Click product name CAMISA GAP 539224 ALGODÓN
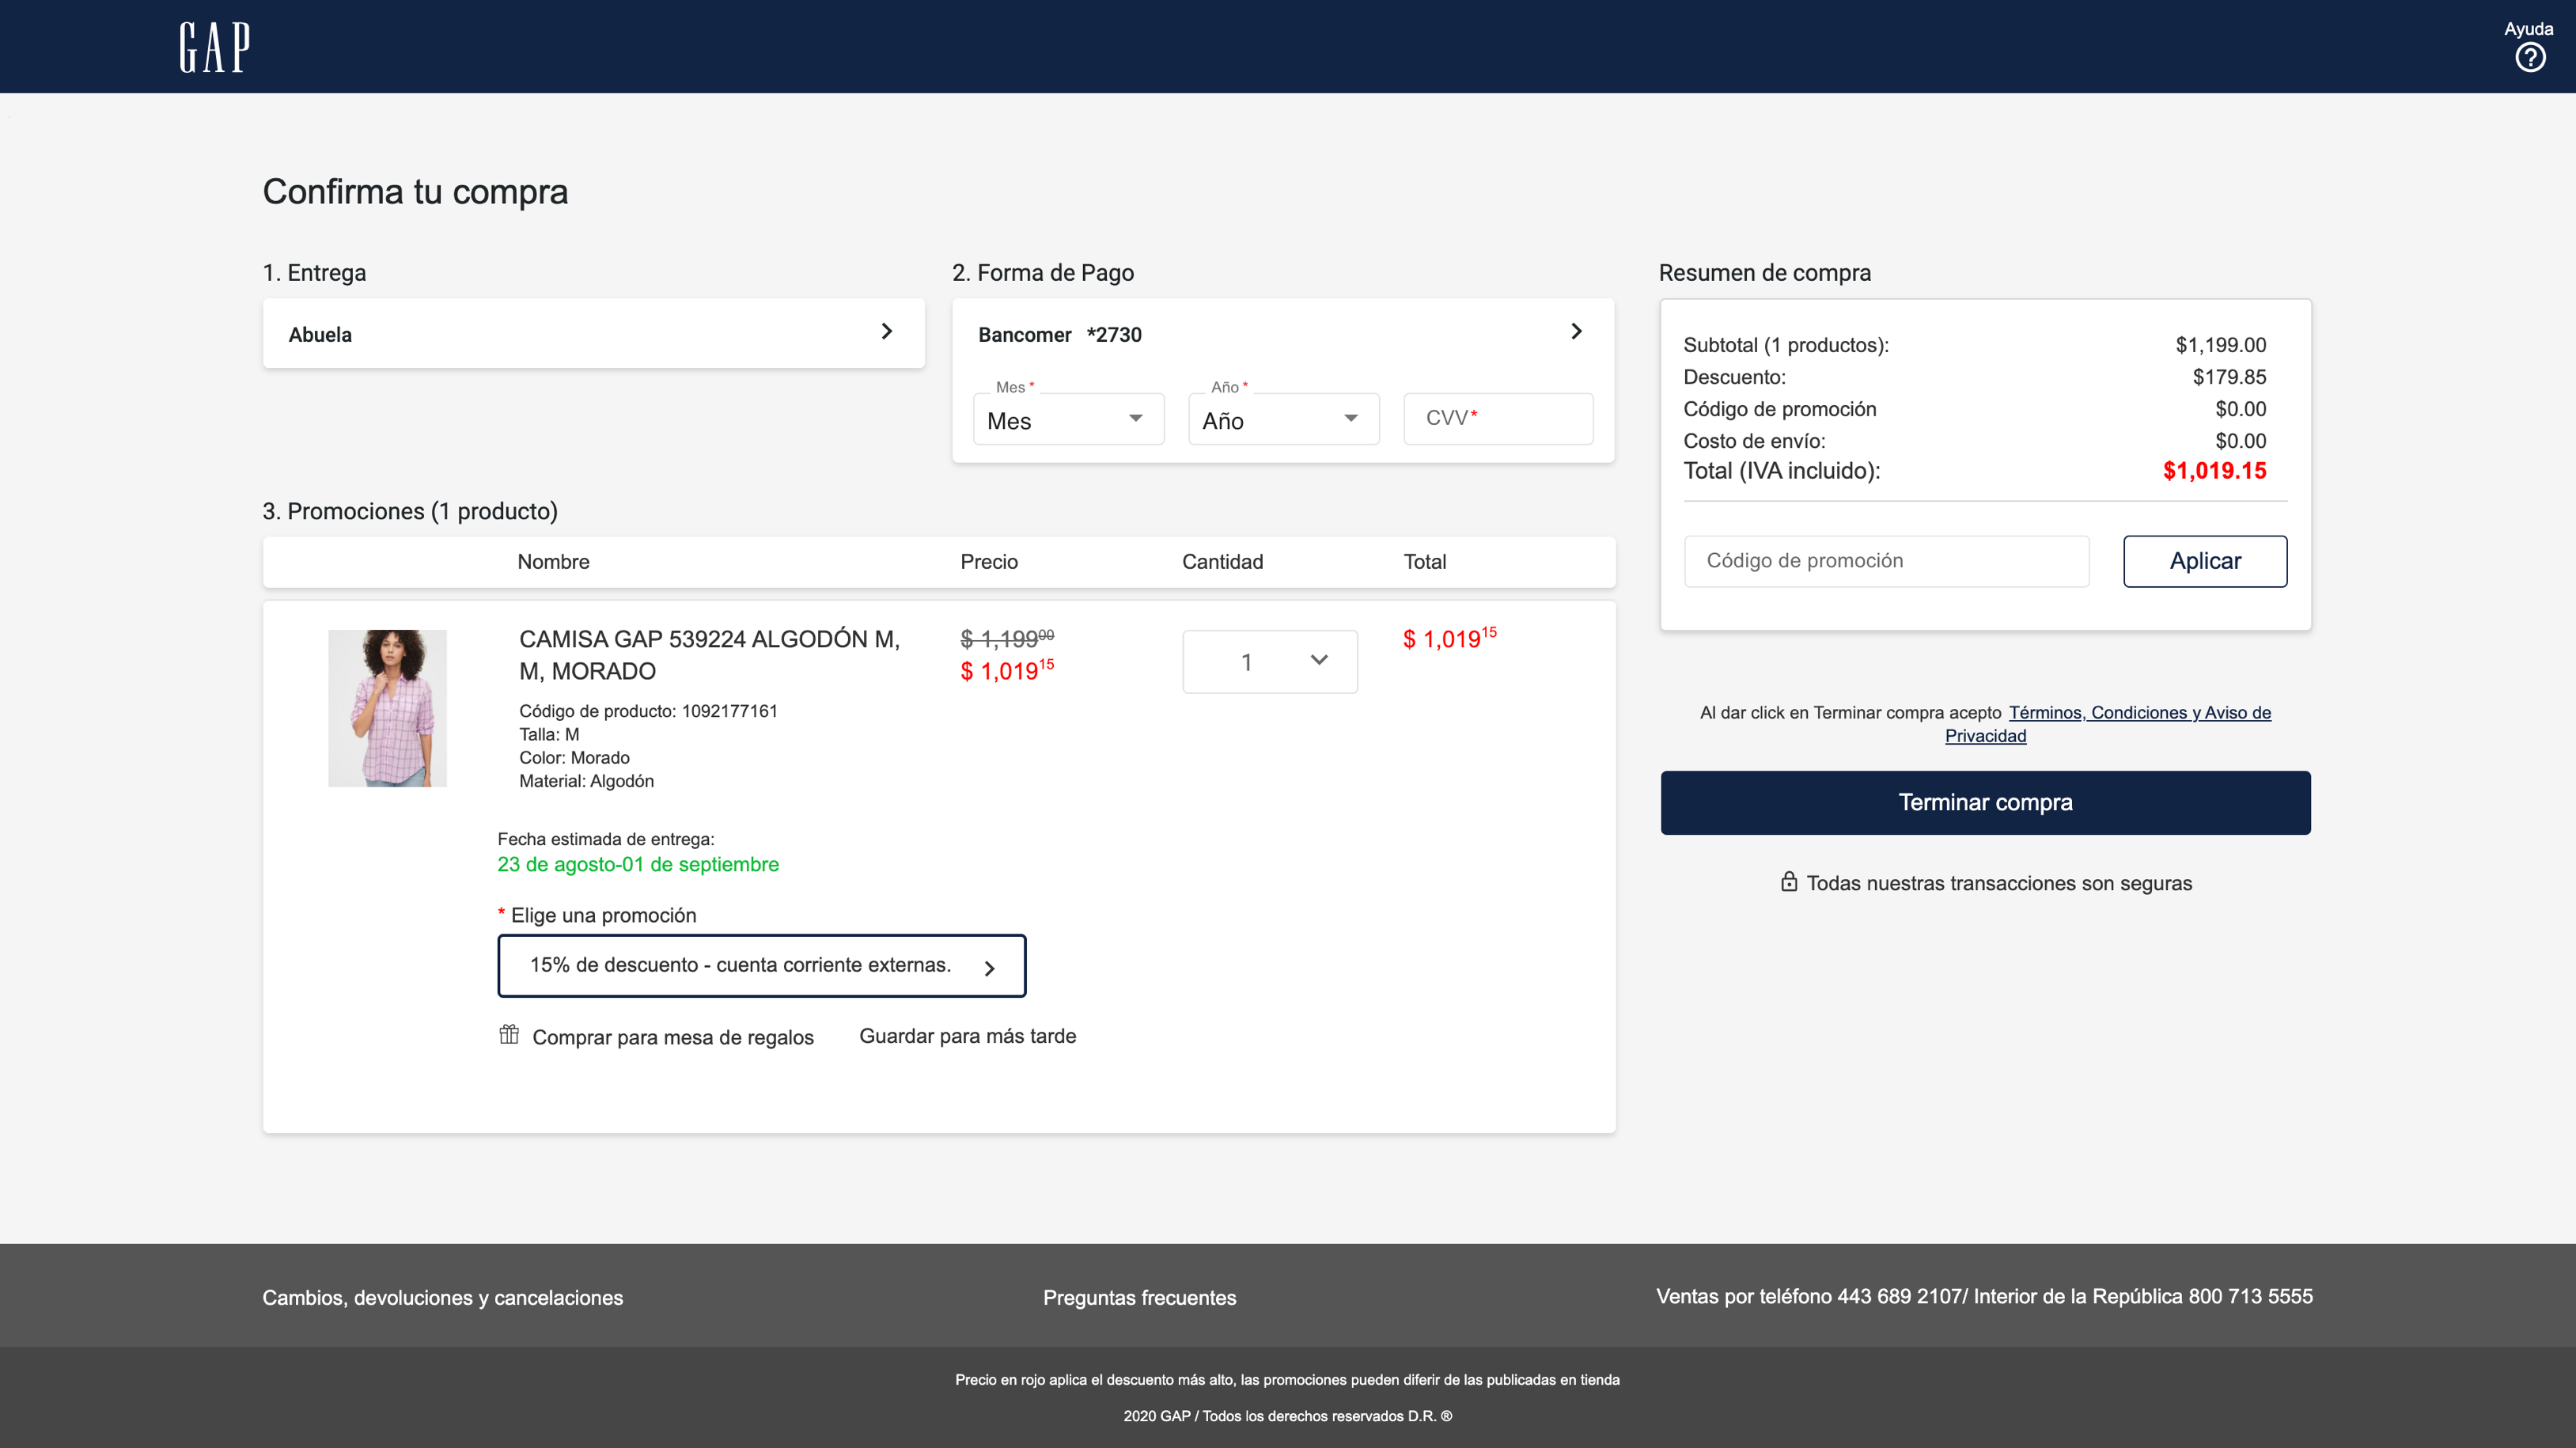Screen dimensions: 2576x1448 [x=710, y=655]
